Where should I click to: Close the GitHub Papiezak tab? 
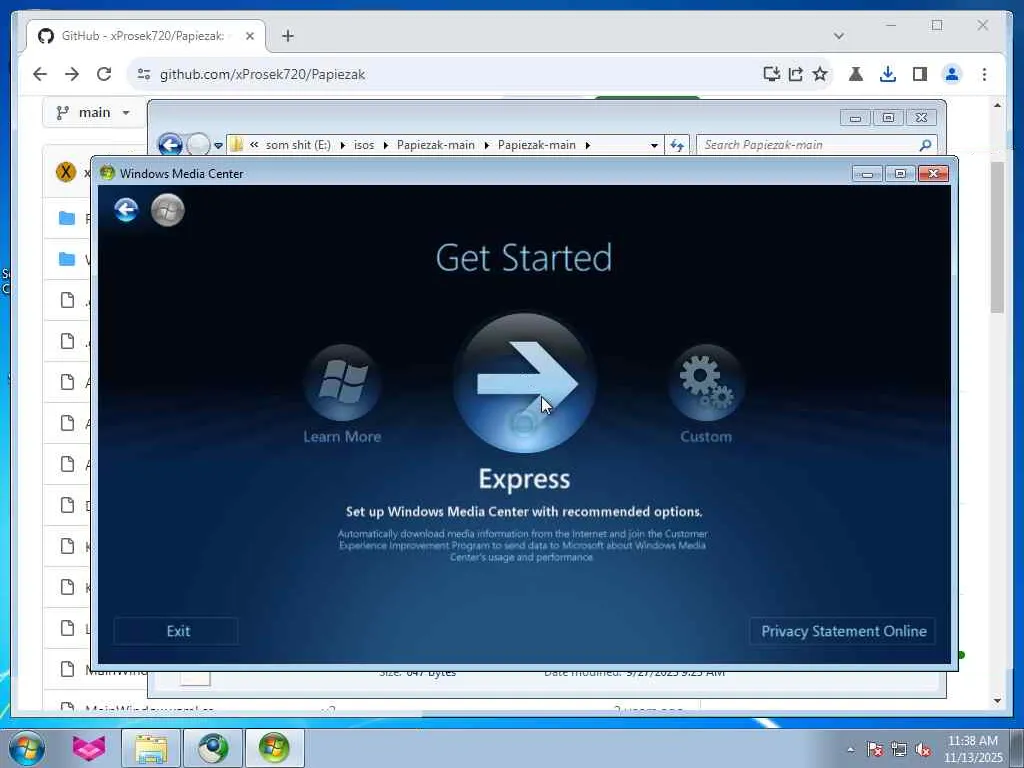249,36
